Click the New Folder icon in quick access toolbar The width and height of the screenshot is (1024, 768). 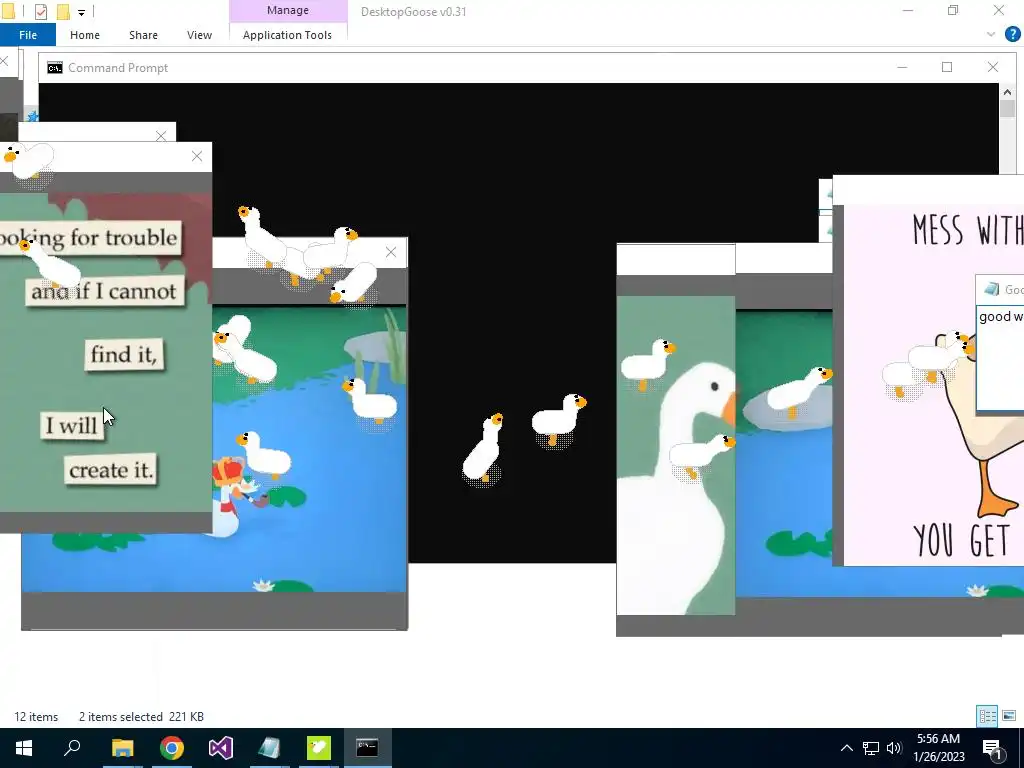(x=63, y=12)
